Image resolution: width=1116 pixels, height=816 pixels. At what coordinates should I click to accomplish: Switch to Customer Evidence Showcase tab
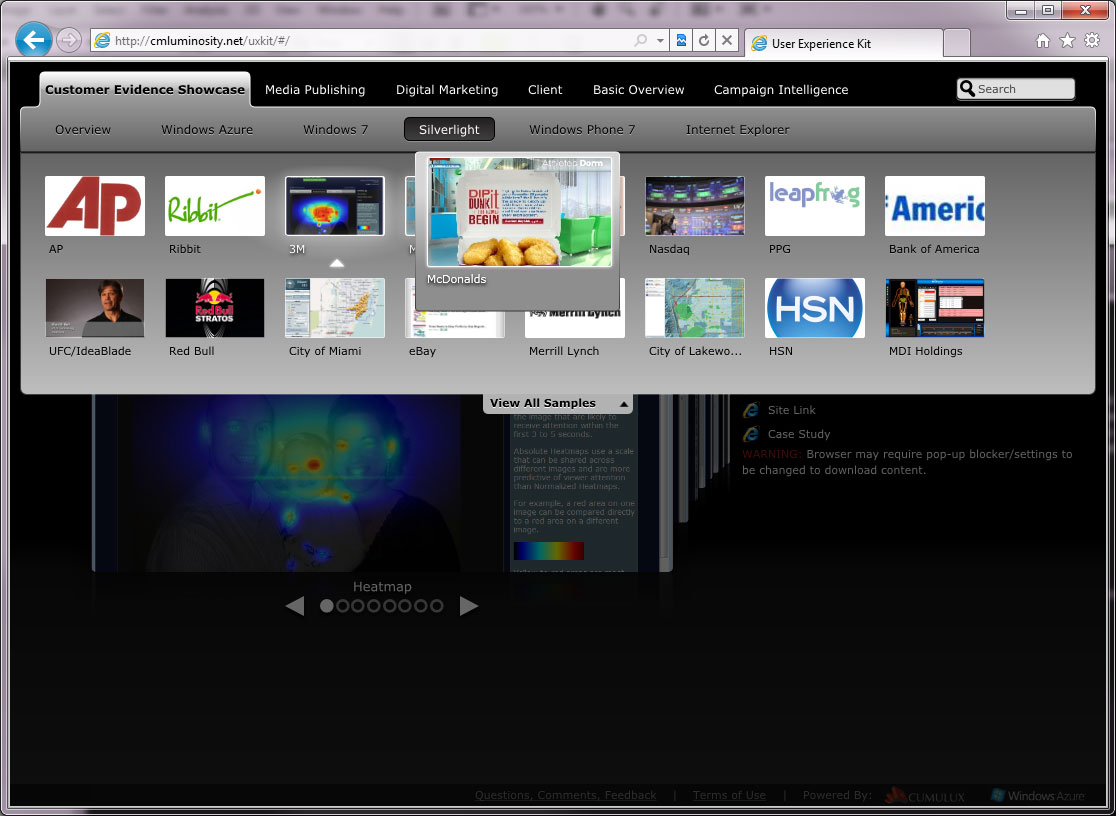(145, 90)
